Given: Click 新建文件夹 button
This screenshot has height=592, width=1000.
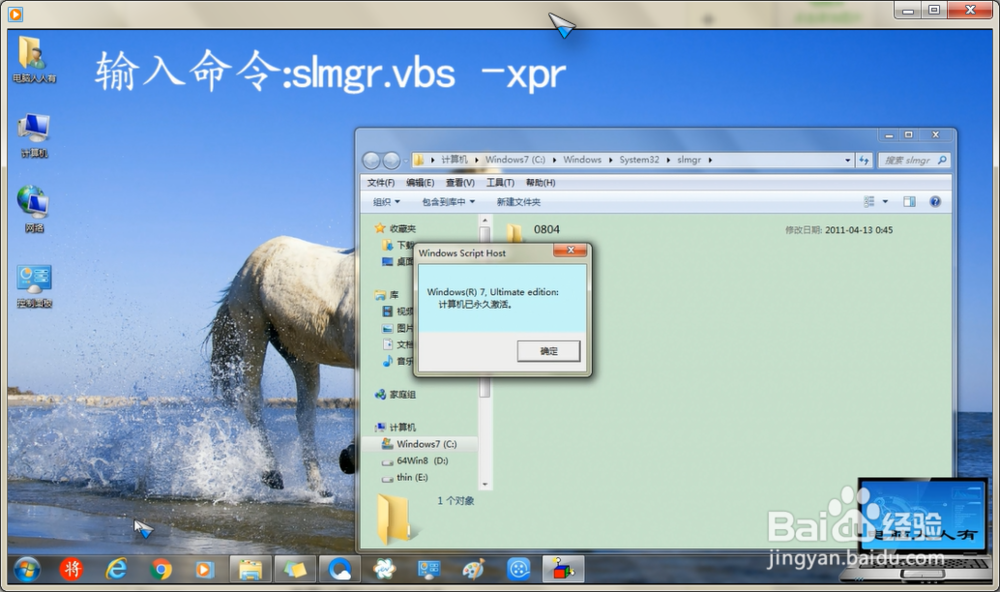Looking at the screenshot, I should 518,202.
